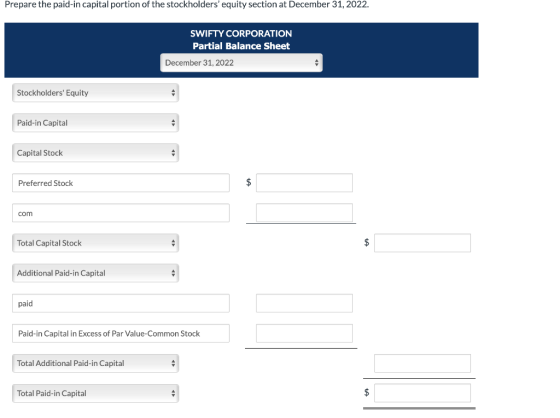Image resolution: width=560 pixels, height=418 pixels.
Task: Open the Paid-in Capital dropdown
Action: point(95,123)
